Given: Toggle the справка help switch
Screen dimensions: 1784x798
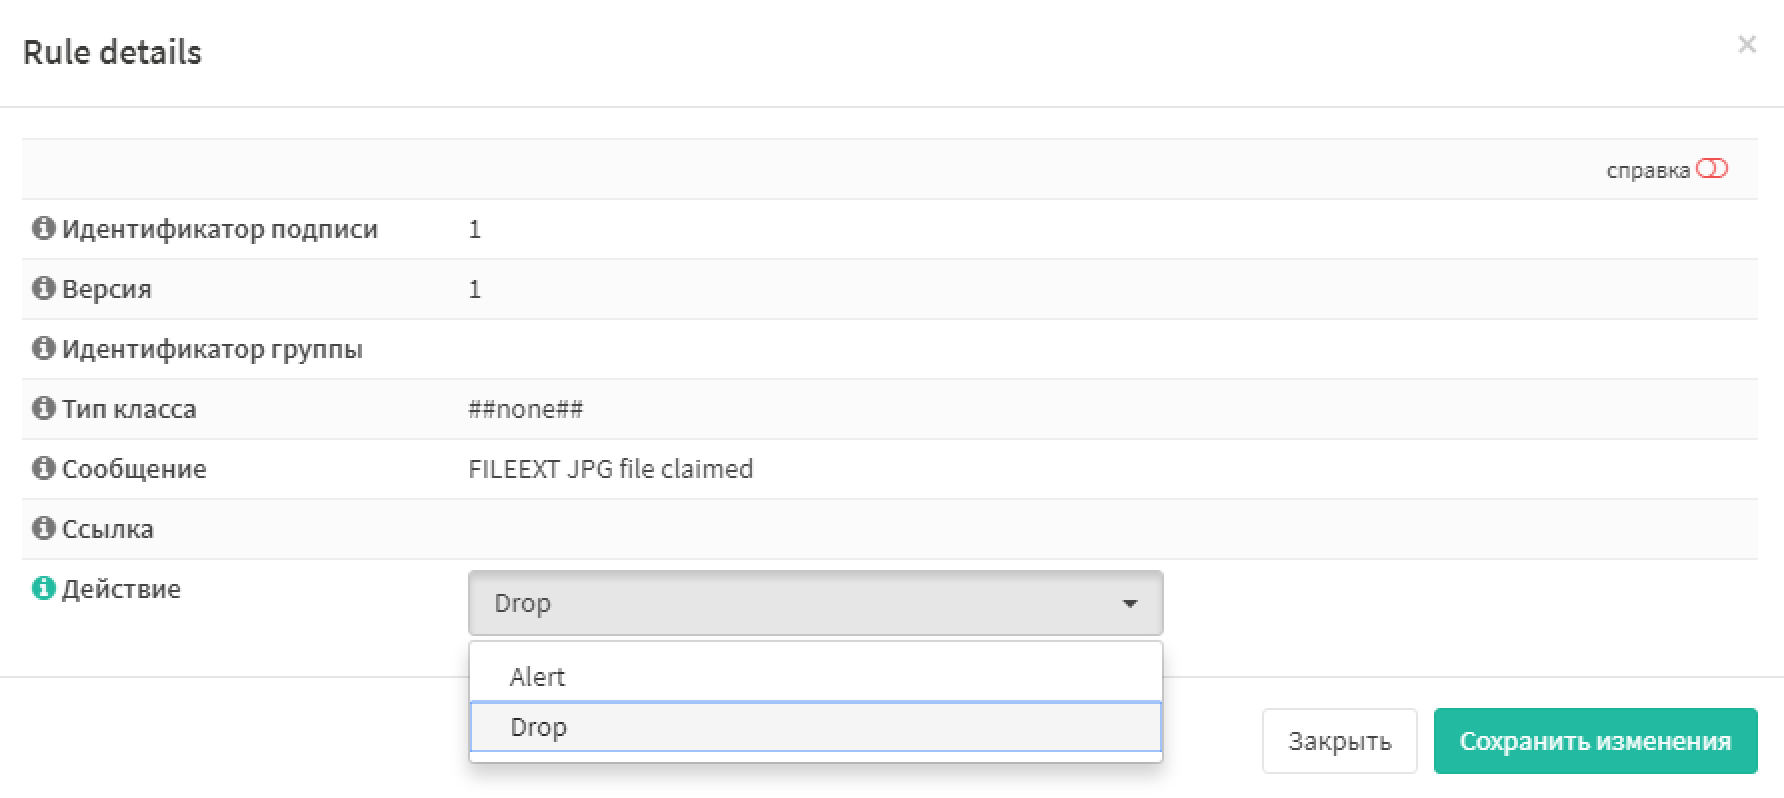Looking at the screenshot, I should click(x=1712, y=169).
